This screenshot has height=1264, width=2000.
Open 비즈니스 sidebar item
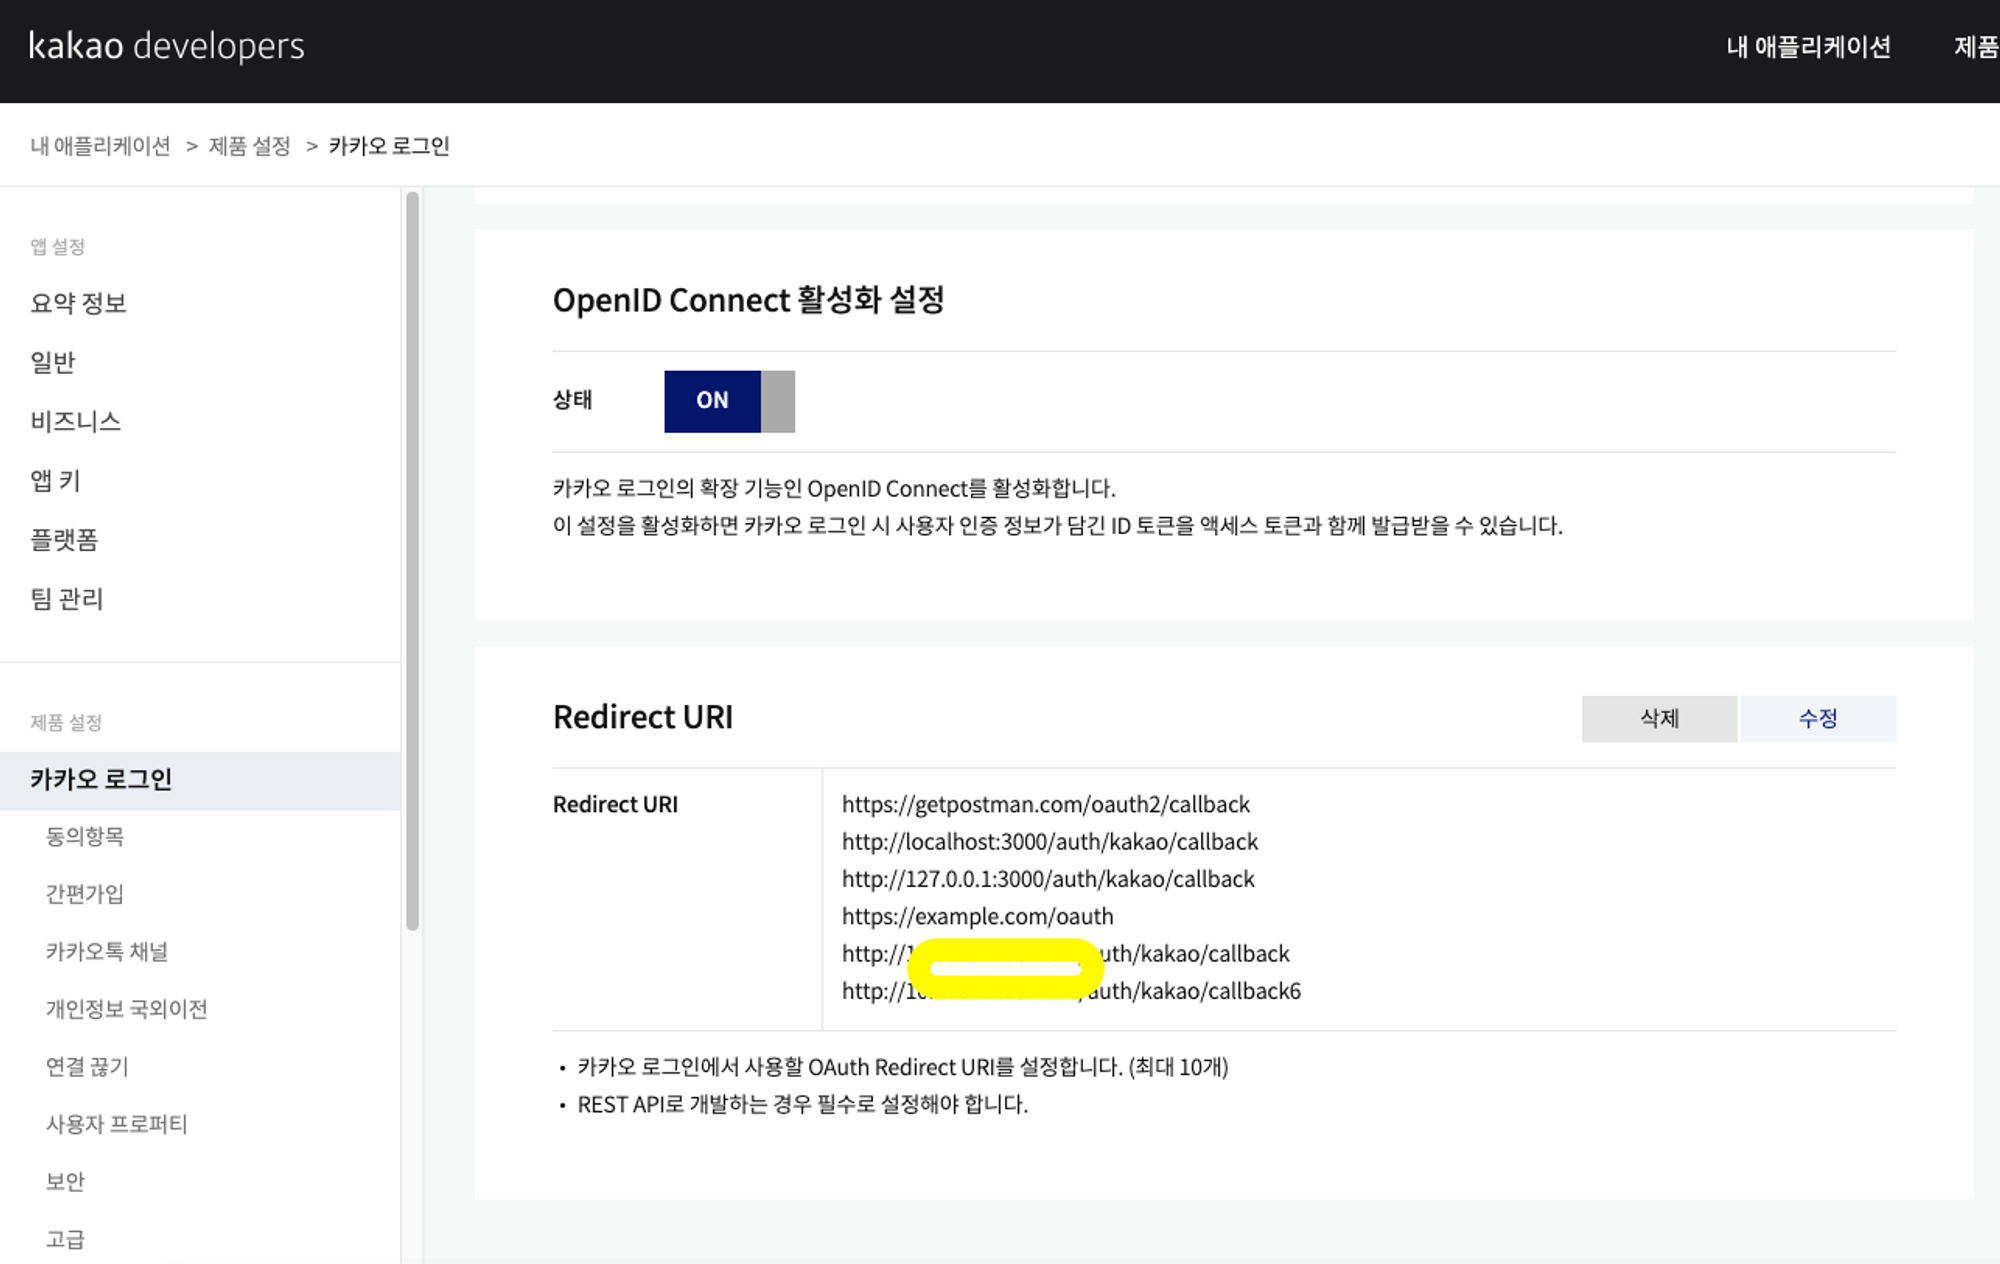pyautogui.click(x=75, y=421)
